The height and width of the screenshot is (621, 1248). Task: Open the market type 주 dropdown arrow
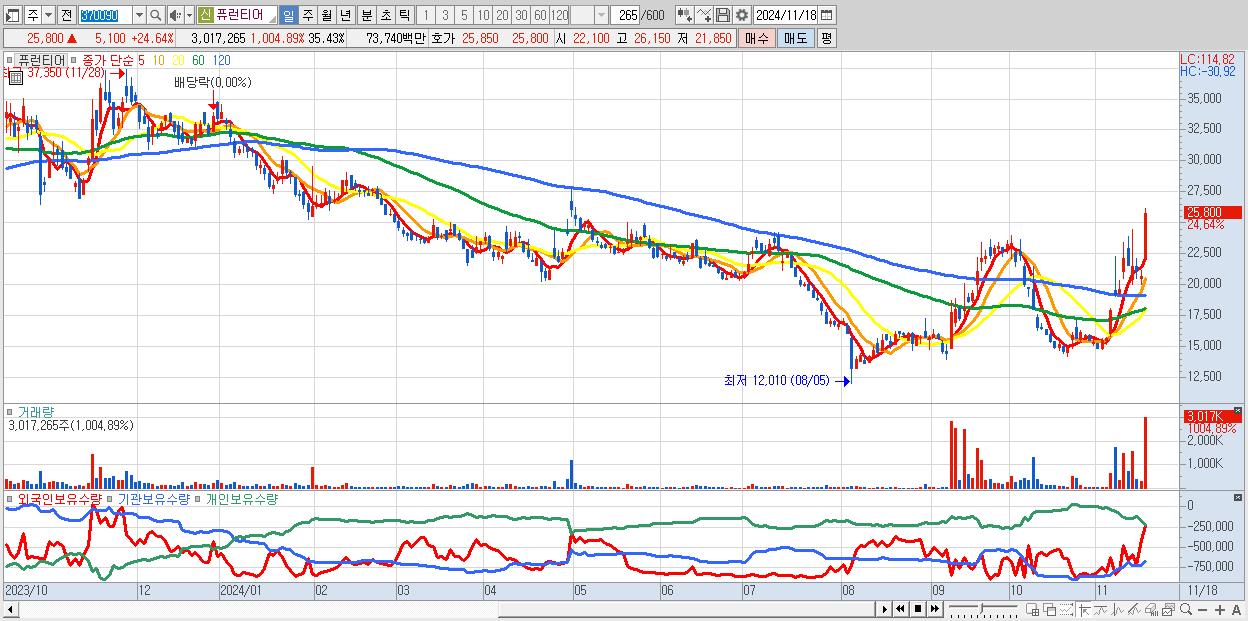pyautogui.click(x=48, y=15)
